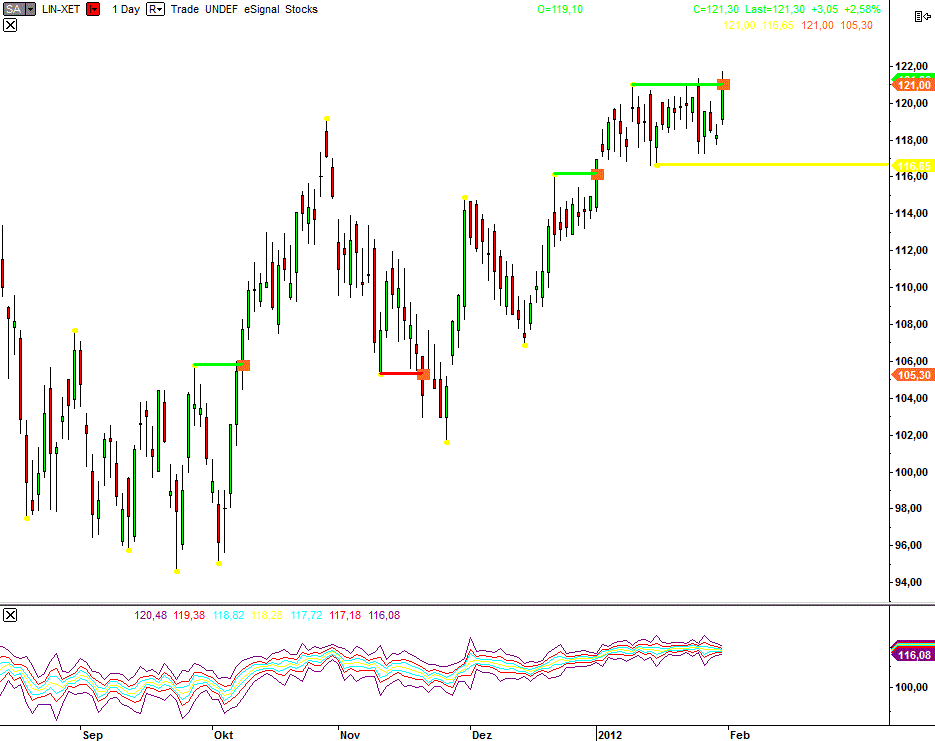The height and width of the screenshot is (741, 935).
Task: Click the Nov label on the time axis
Action: [x=349, y=735]
